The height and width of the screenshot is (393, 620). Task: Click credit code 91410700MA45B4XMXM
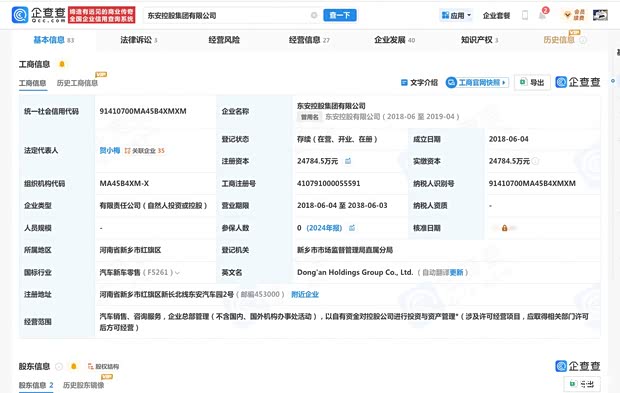(x=143, y=111)
